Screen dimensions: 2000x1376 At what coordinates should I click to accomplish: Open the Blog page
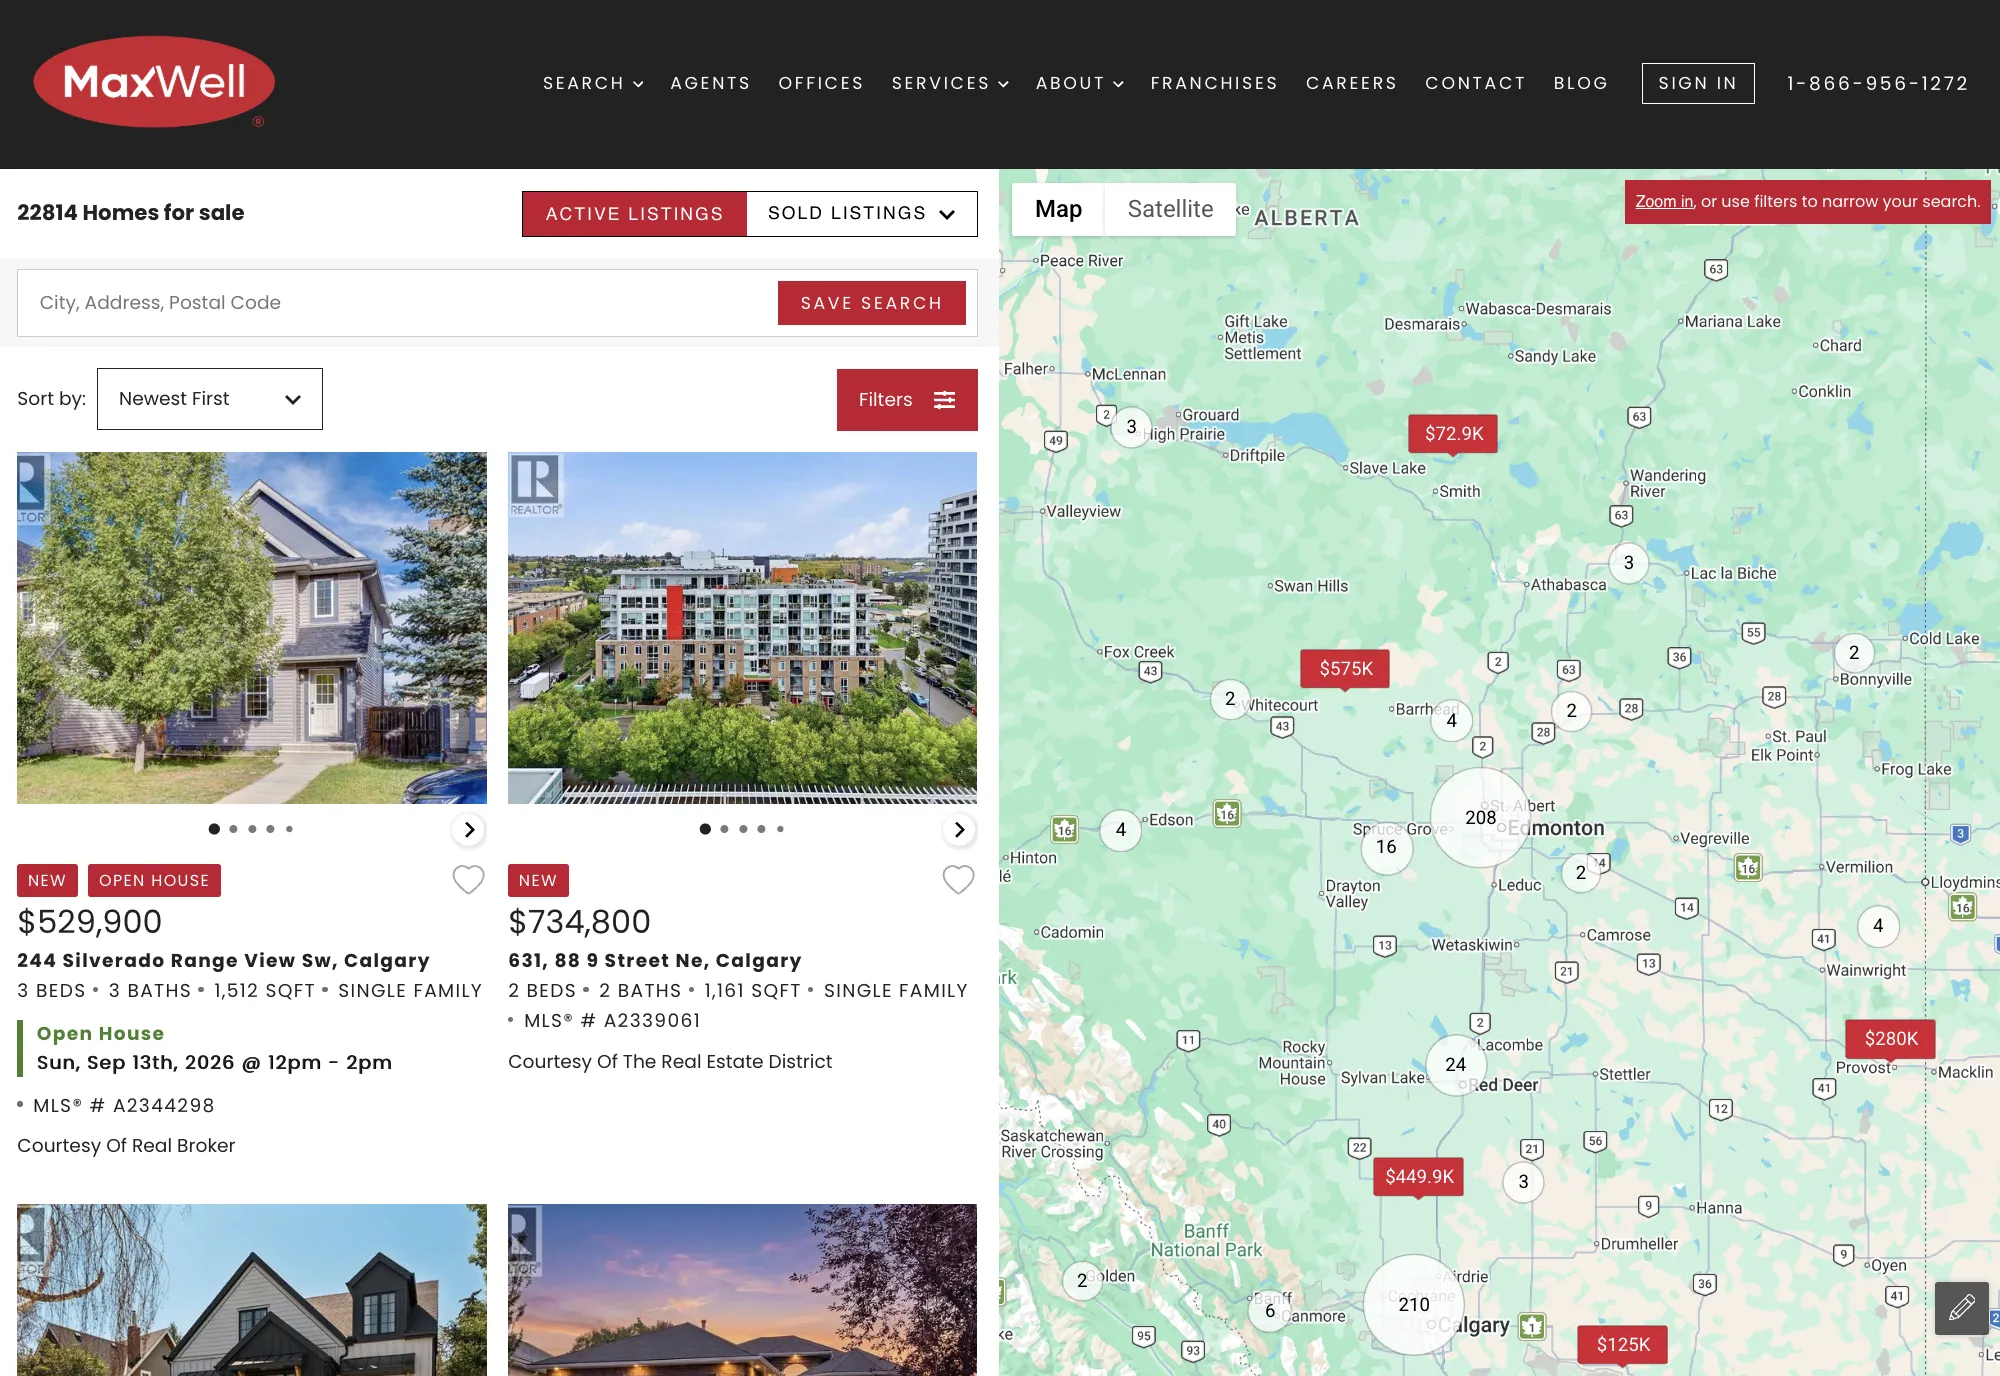coord(1581,83)
